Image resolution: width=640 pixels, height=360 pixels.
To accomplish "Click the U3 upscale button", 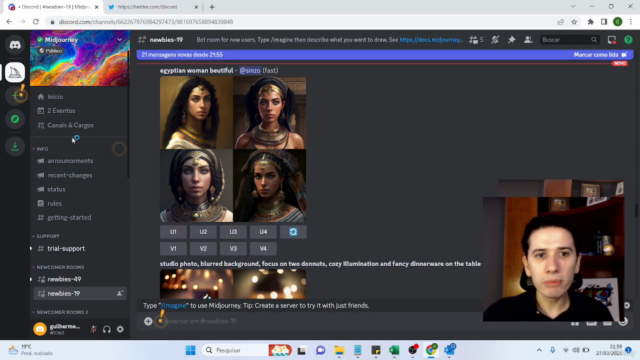I will [x=233, y=232].
